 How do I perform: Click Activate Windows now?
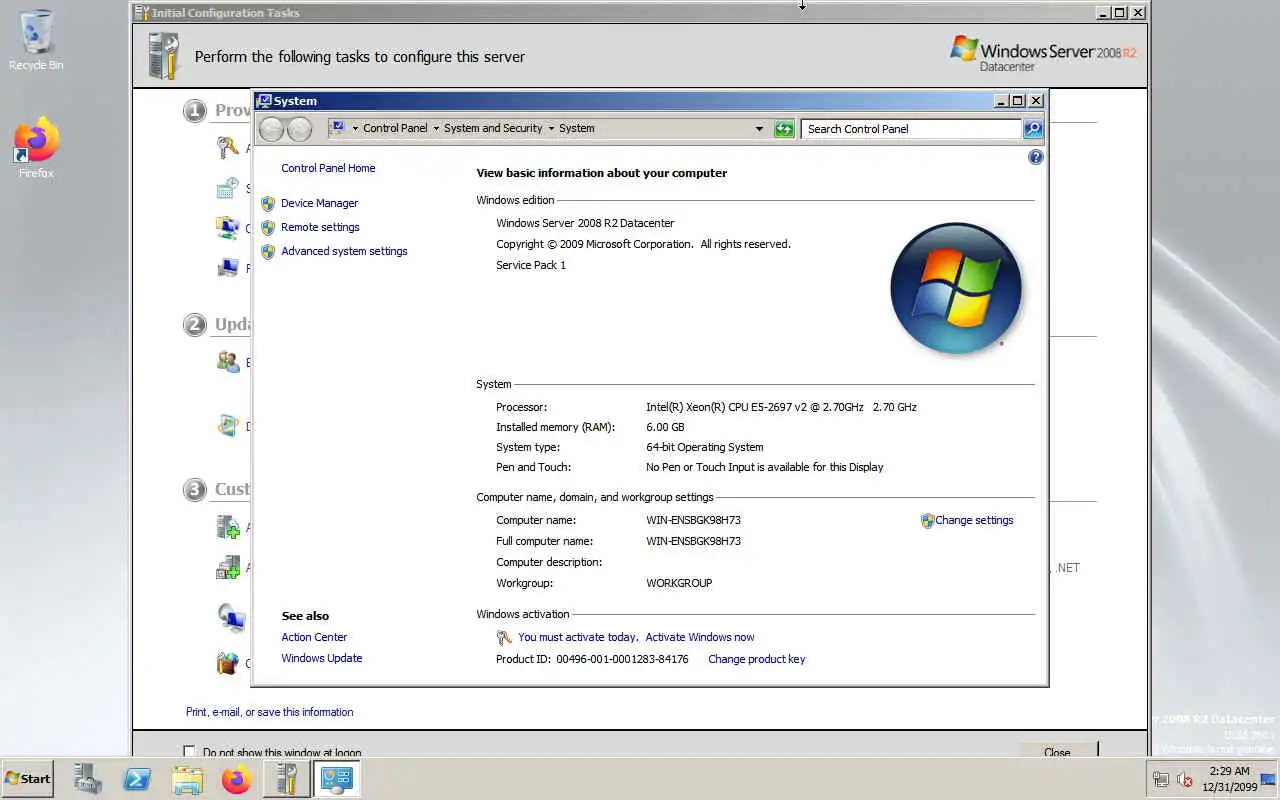700,637
